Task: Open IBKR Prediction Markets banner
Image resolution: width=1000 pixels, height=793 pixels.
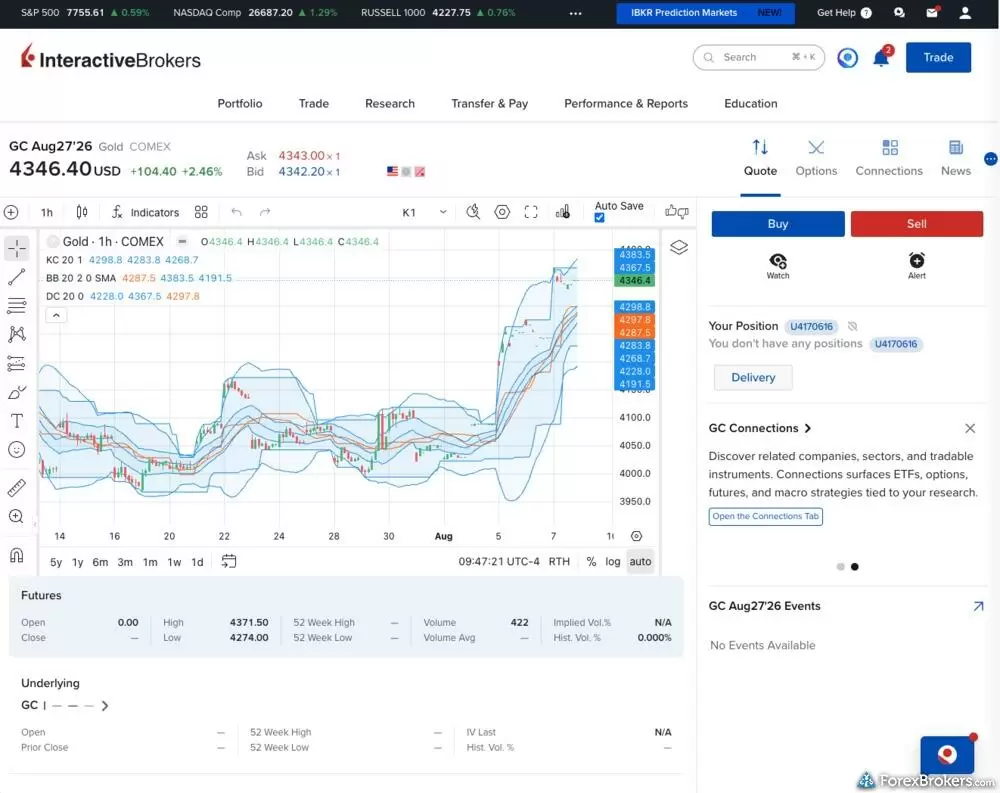Action: tap(705, 13)
